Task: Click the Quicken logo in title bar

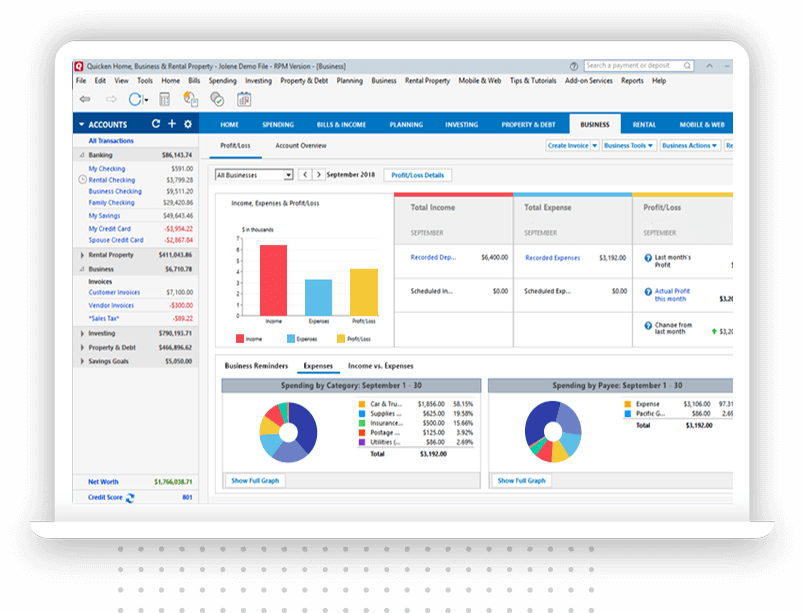Action: pyautogui.click(x=78, y=66)
